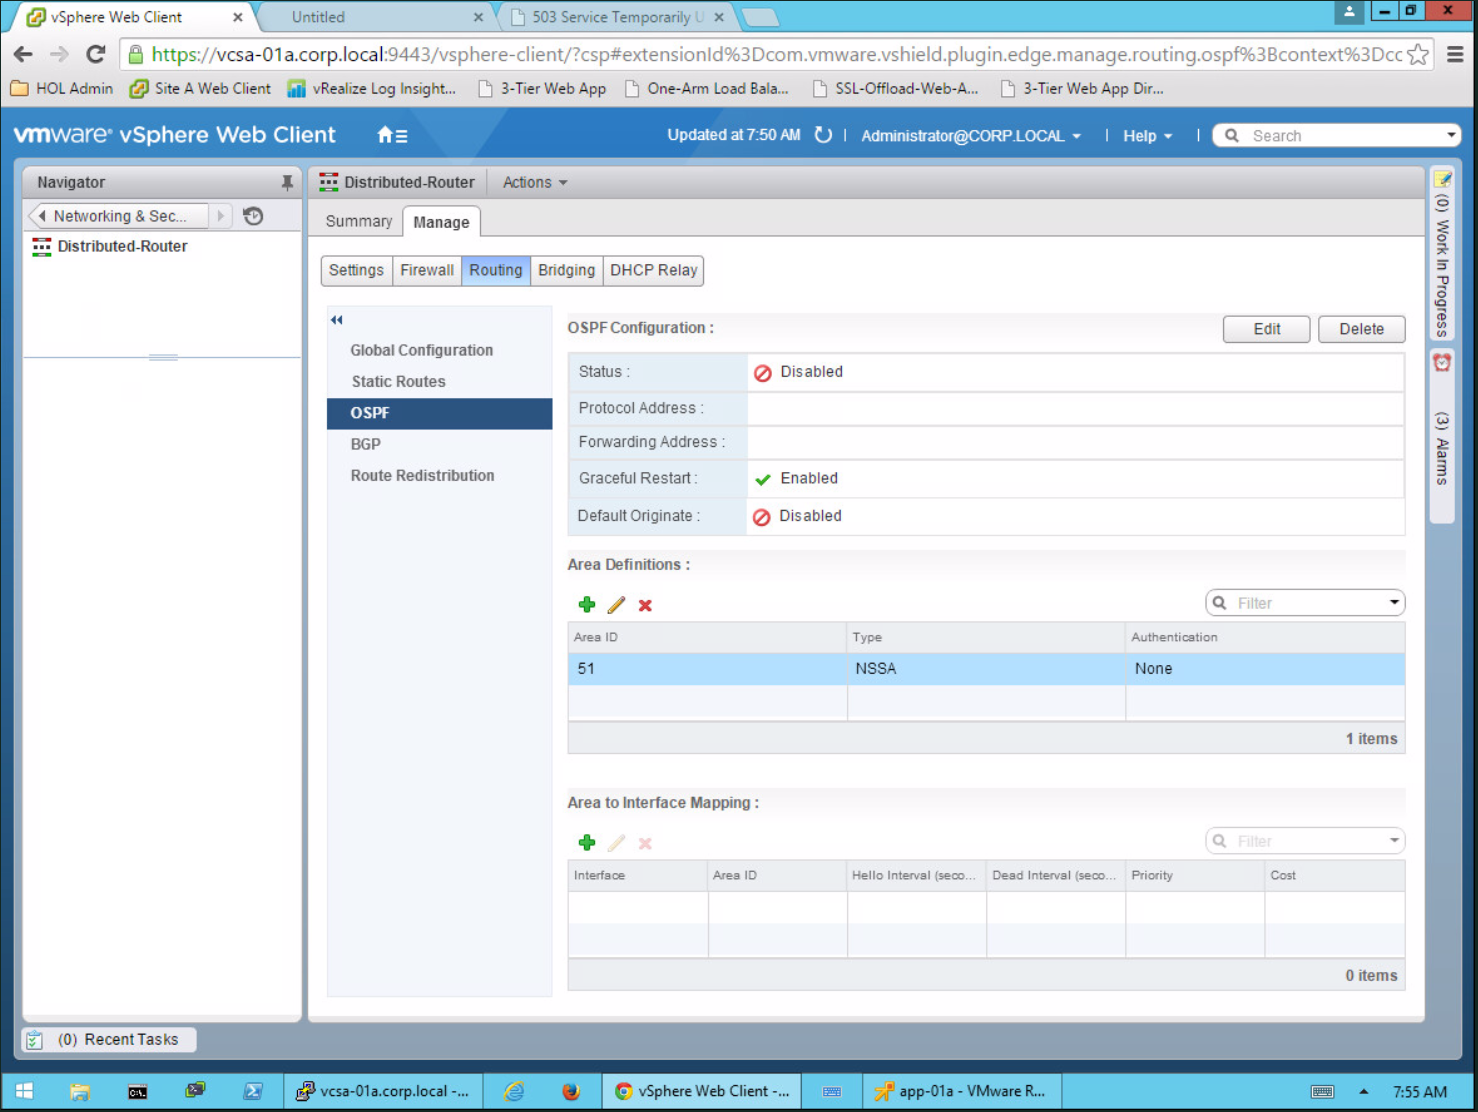
Task: Add new area to interface mapping
Action: pyautogui.click(x=587, y=842)
